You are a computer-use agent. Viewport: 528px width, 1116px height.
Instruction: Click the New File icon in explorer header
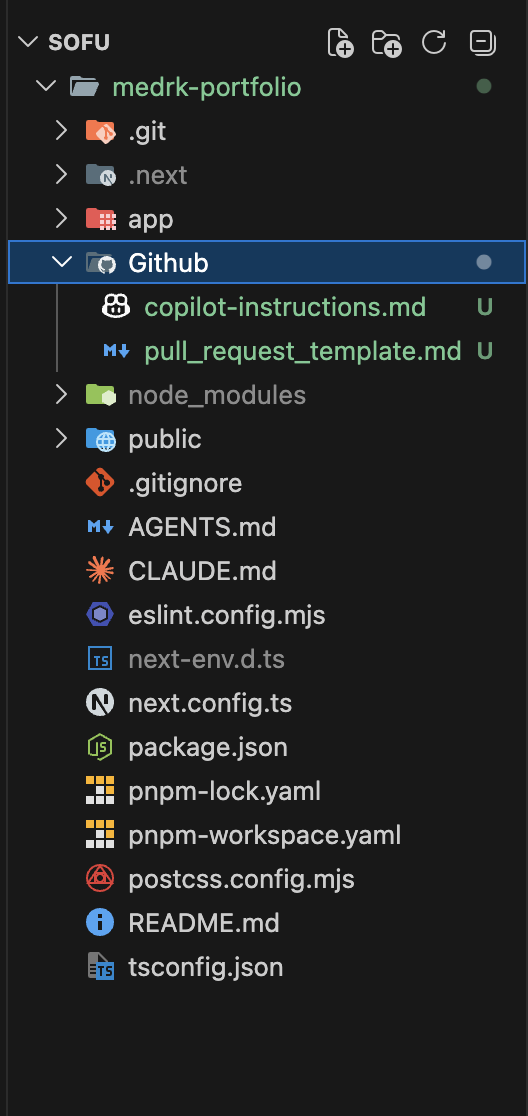pos(340,43)
